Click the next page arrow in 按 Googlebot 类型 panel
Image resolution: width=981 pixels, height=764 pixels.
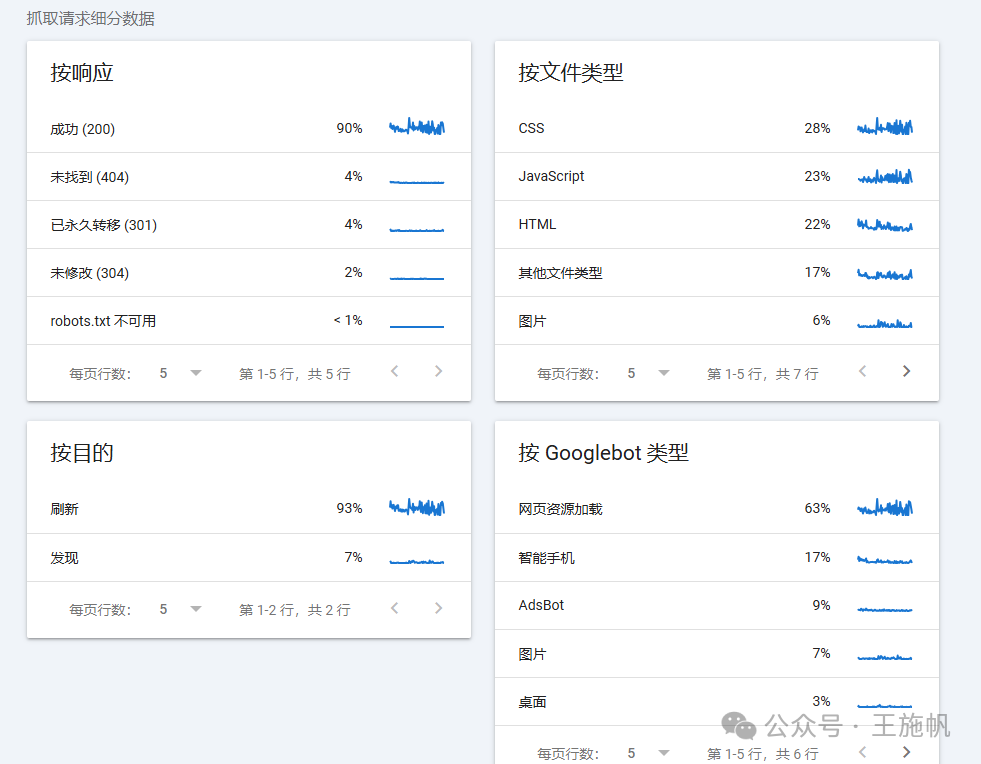906,751
